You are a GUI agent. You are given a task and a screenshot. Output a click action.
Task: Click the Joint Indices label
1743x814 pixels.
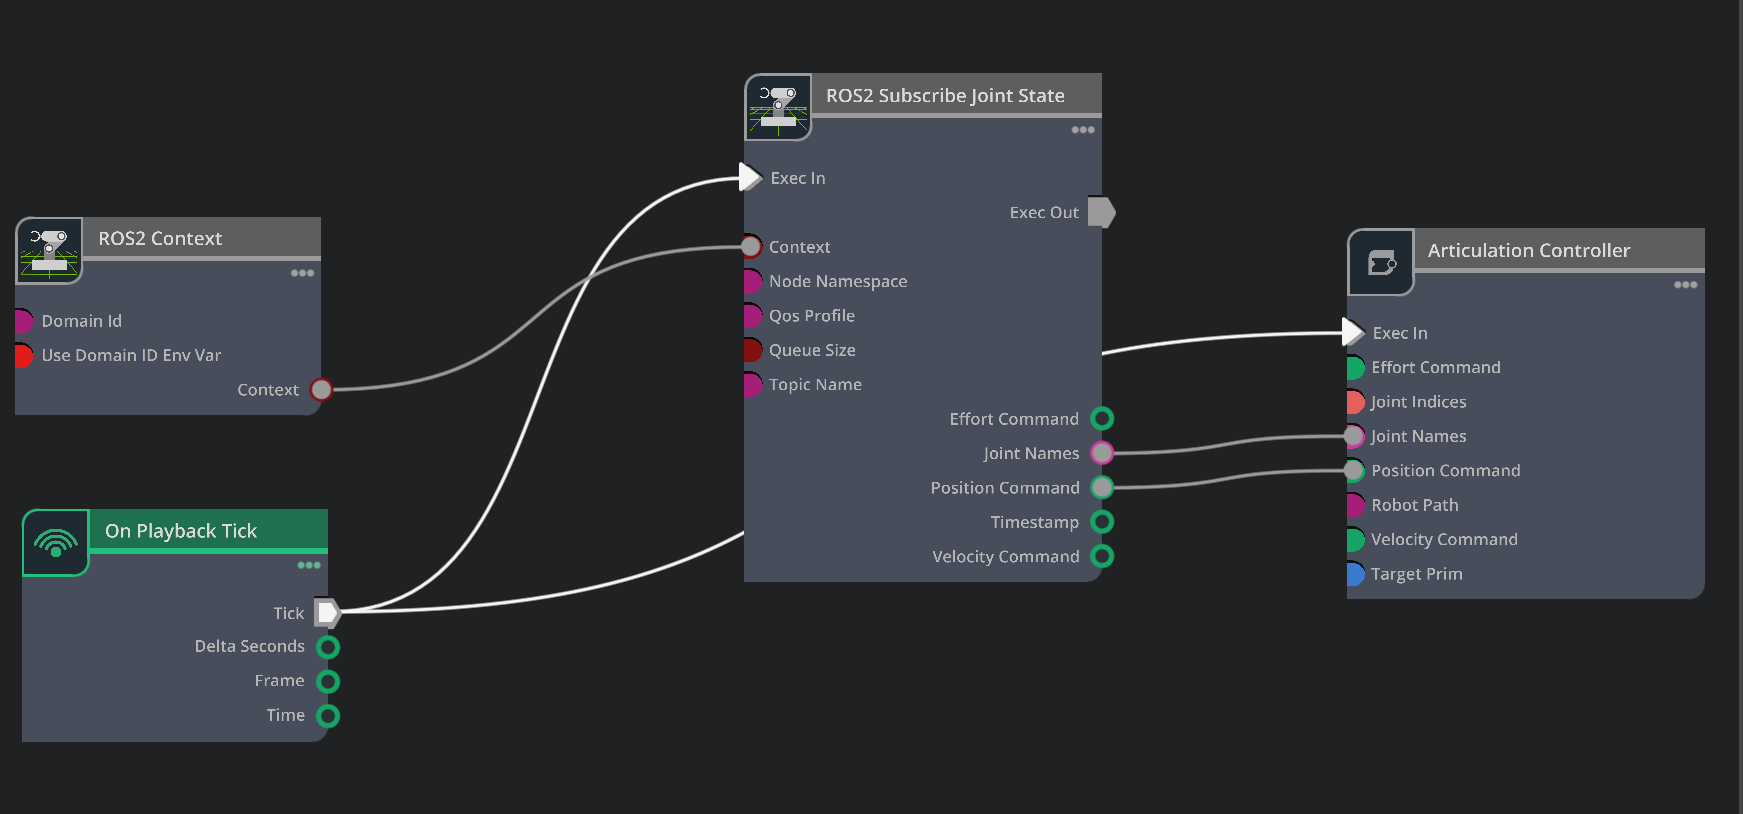pyautogui.click(x=1419, y=402)
